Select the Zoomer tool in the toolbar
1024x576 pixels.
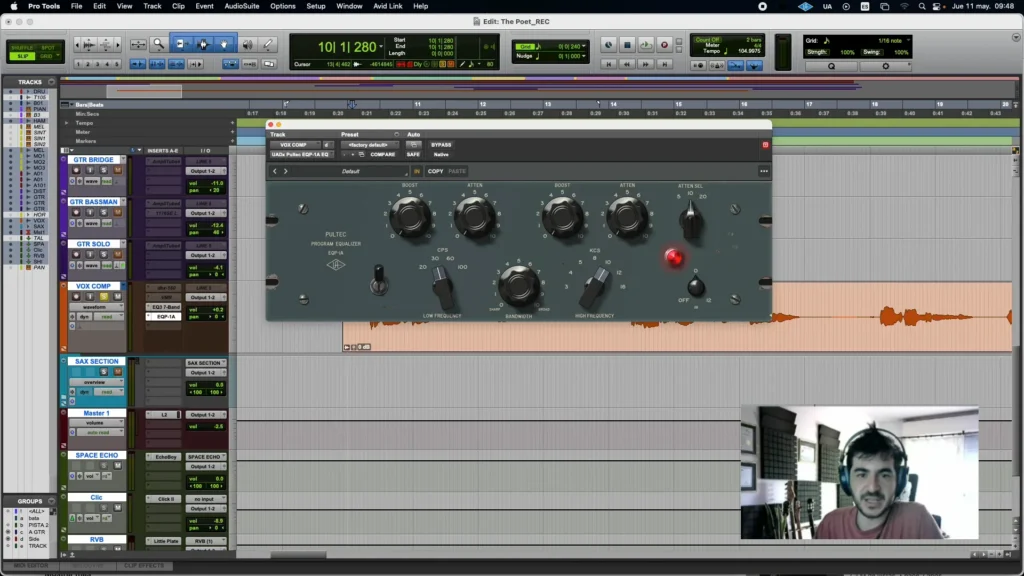click(159, 44)
